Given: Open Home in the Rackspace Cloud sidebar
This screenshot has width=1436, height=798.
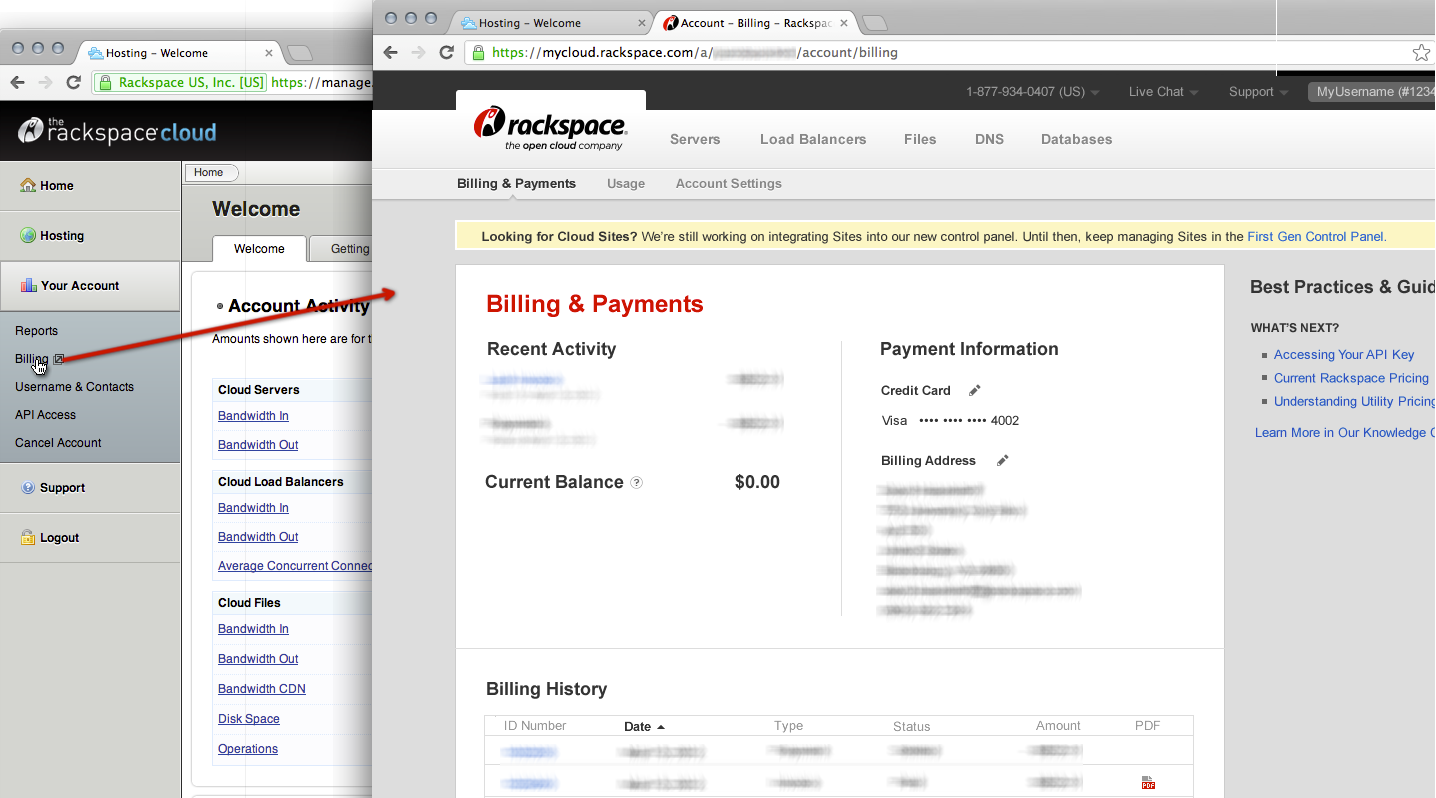Looking at the screenshot, I should tap(90, 186).
